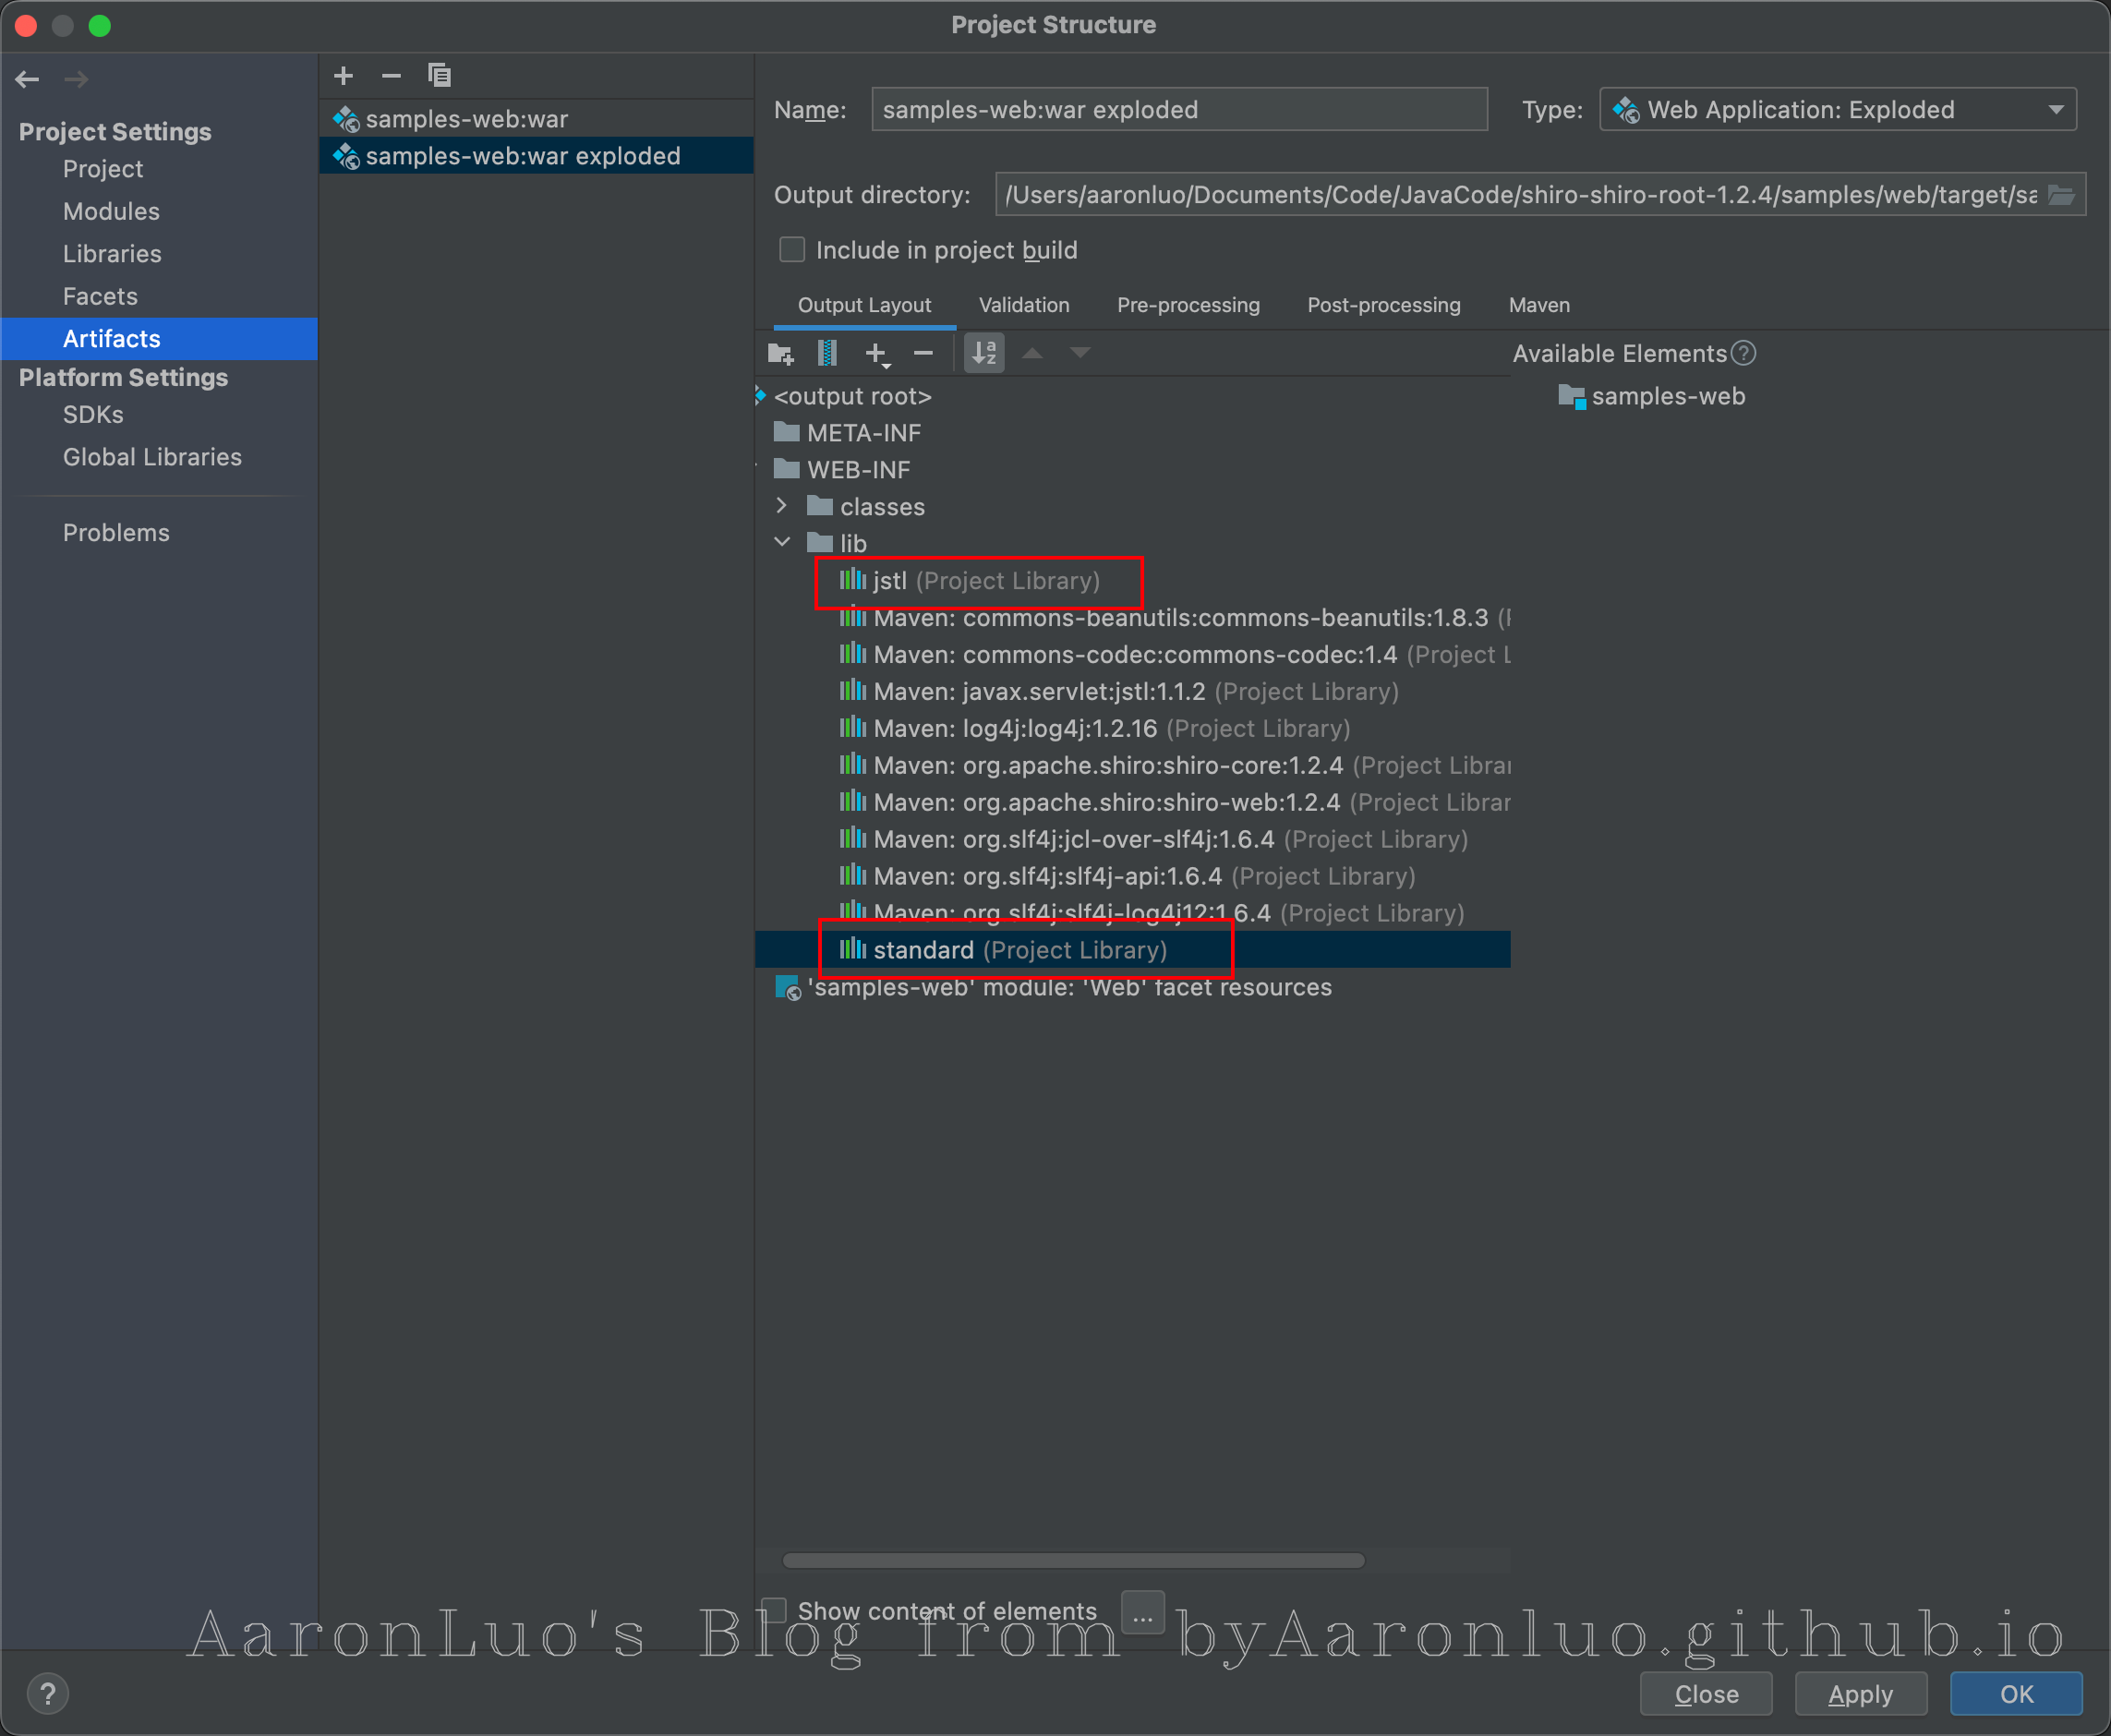Image resolution: width=2111 pixels, height=1736 pixels.
Task: Click the back navigation arrow
Action: tap(28, 79)
